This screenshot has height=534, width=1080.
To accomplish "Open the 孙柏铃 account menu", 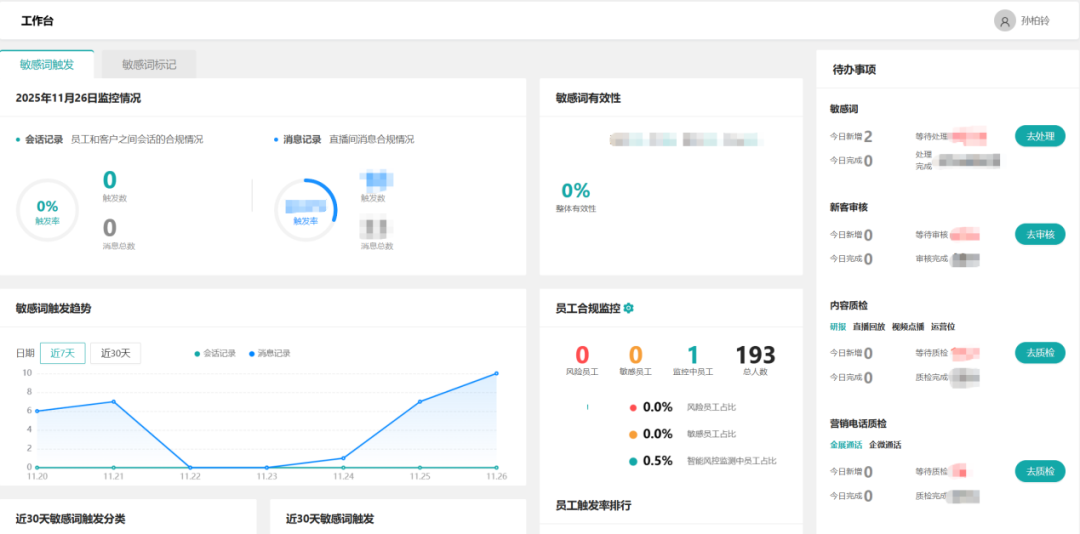I will point(1035,20).
